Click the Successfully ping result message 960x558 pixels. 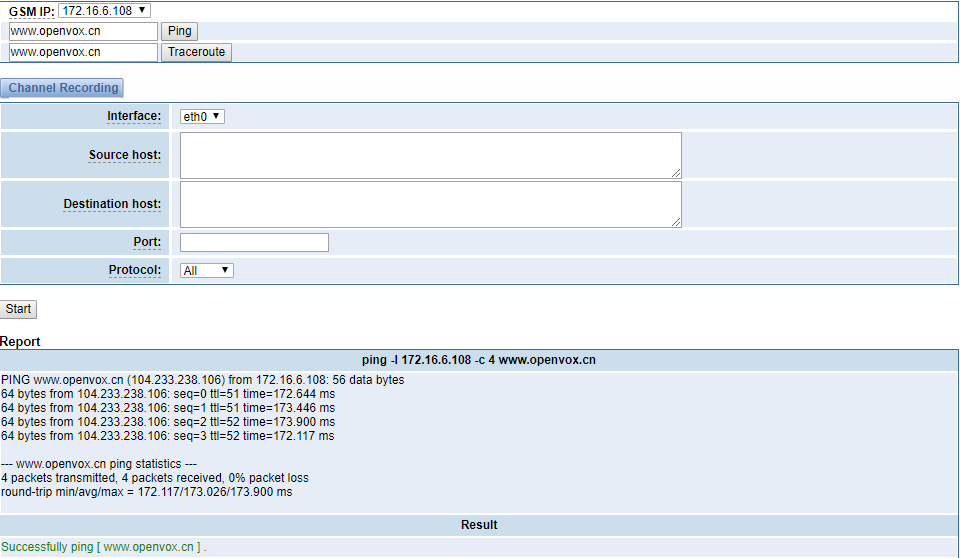[x=103, y=547]
